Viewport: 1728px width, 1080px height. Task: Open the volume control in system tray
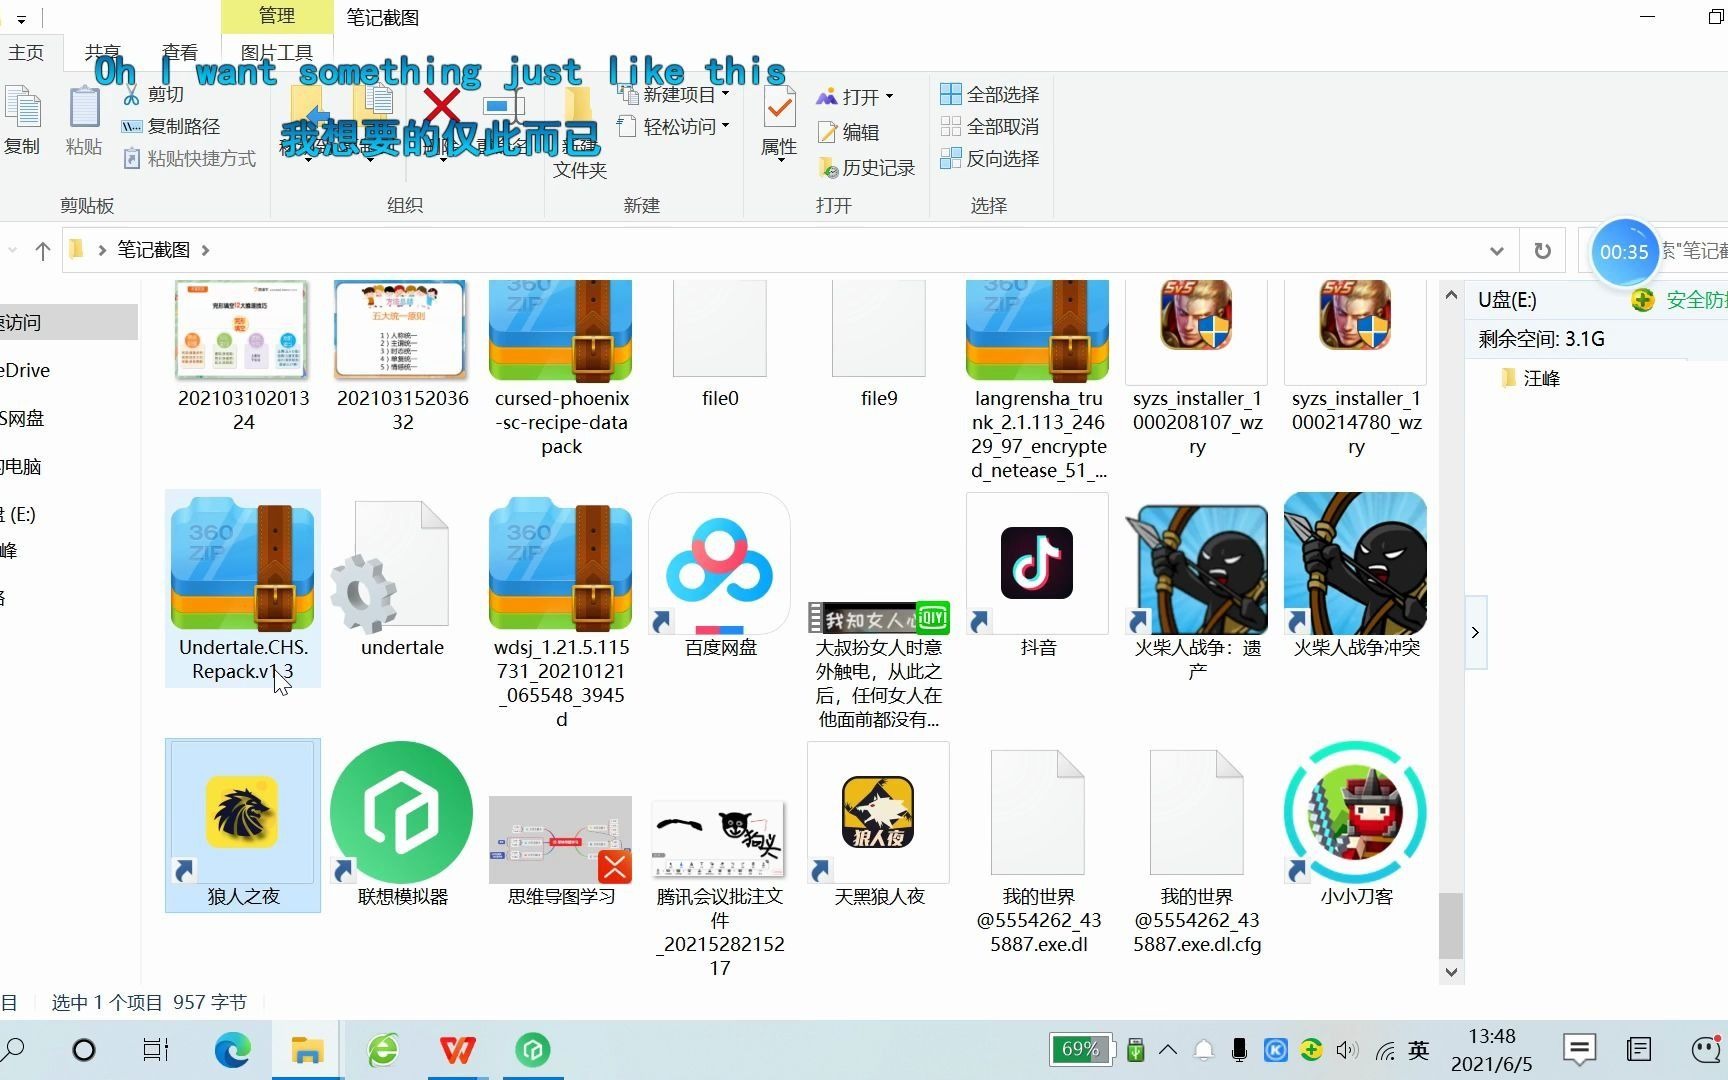coord(1347,1050)
